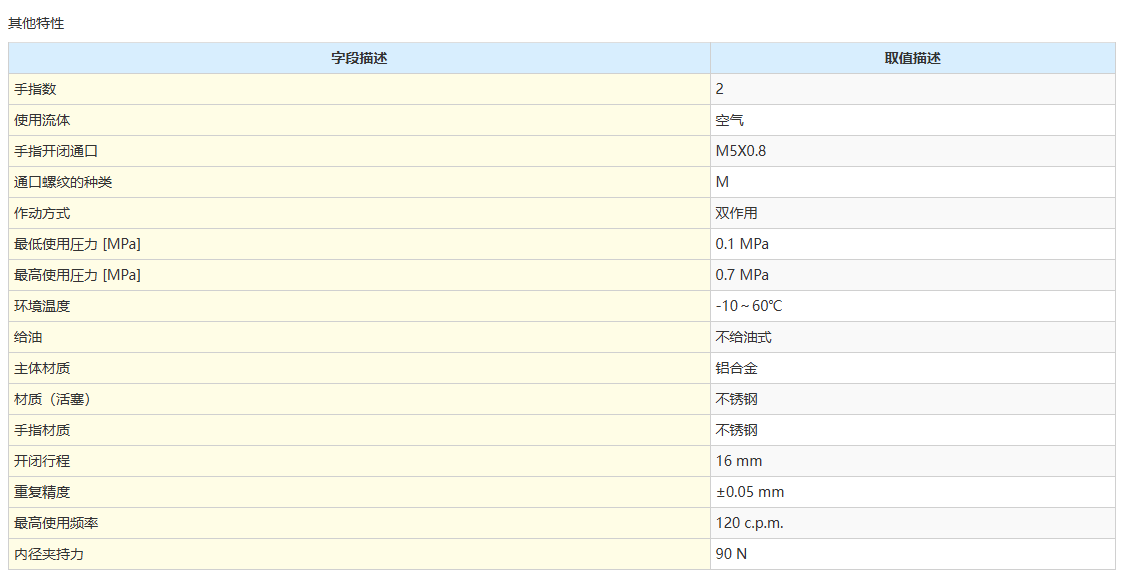
Task: Click the 取值描述 column header
Action: pos(912,58)
